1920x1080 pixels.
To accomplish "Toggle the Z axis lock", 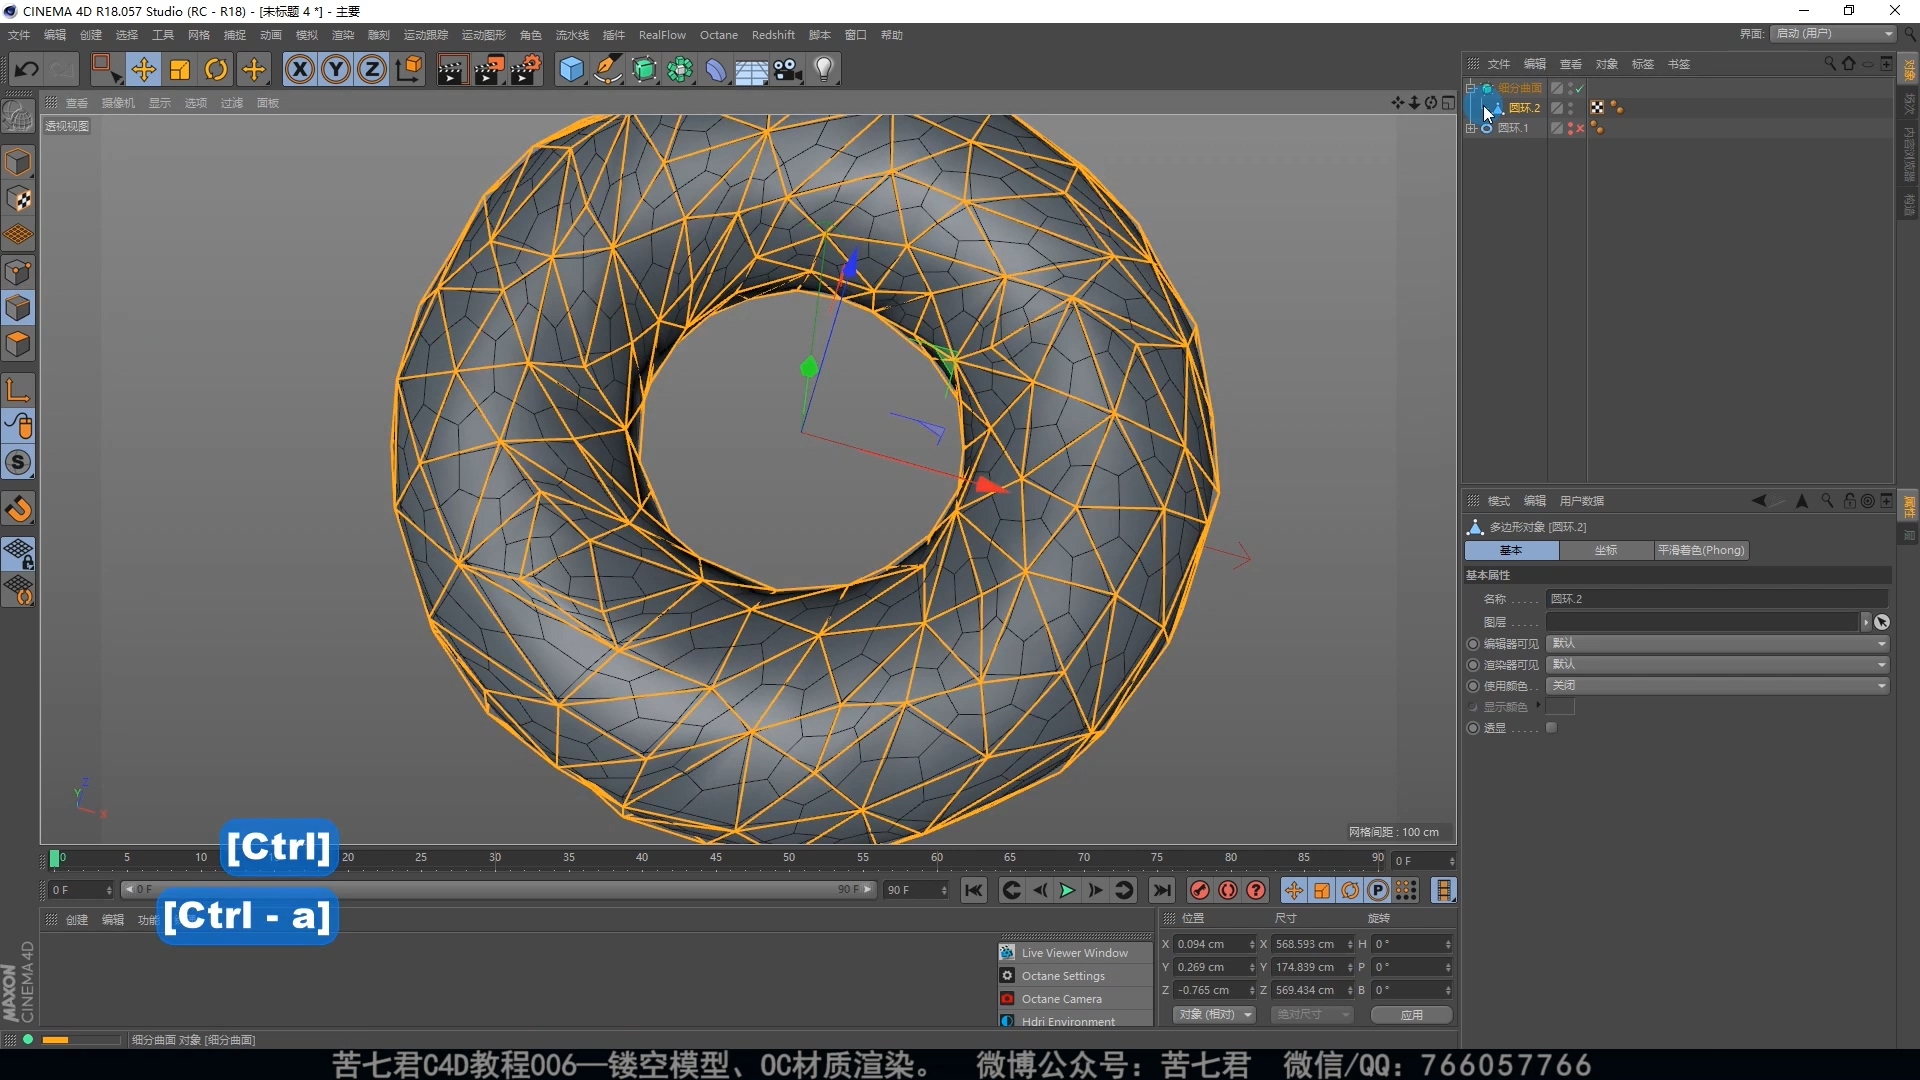I will click(372, 69).
